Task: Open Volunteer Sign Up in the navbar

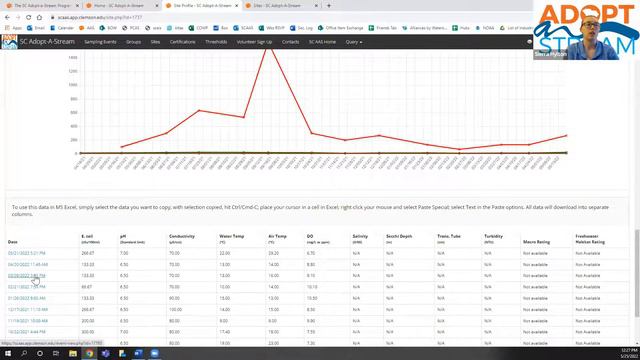Action: [254, 42]
